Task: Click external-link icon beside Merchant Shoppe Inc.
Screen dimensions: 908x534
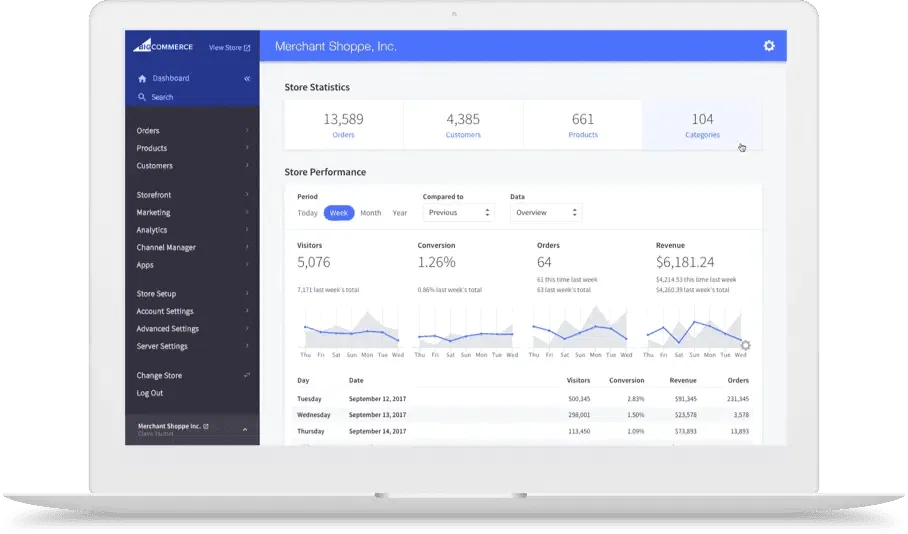Action: click(206, 426)
